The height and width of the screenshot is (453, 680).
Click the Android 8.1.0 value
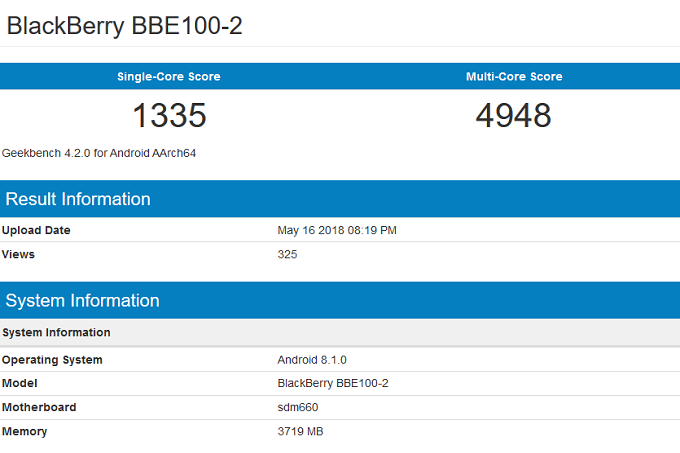point(312,360)
